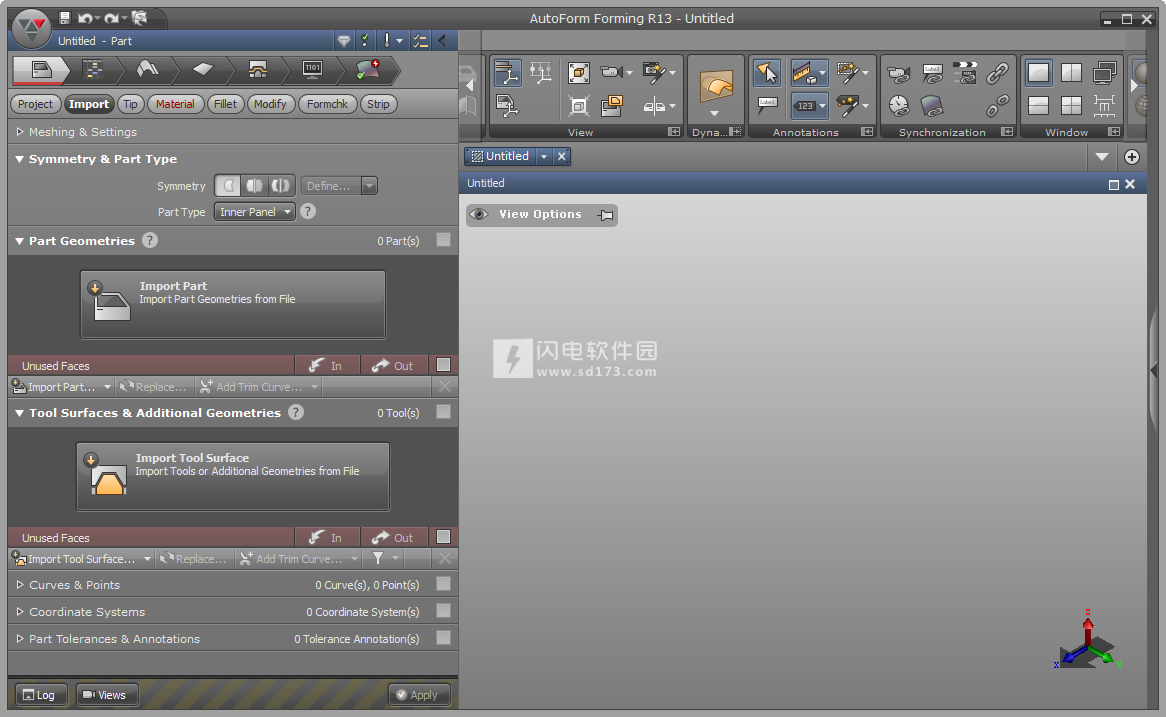Show View Options with the eye icon
Screen dimensions: 1166x717
click(x=479, y=214)
